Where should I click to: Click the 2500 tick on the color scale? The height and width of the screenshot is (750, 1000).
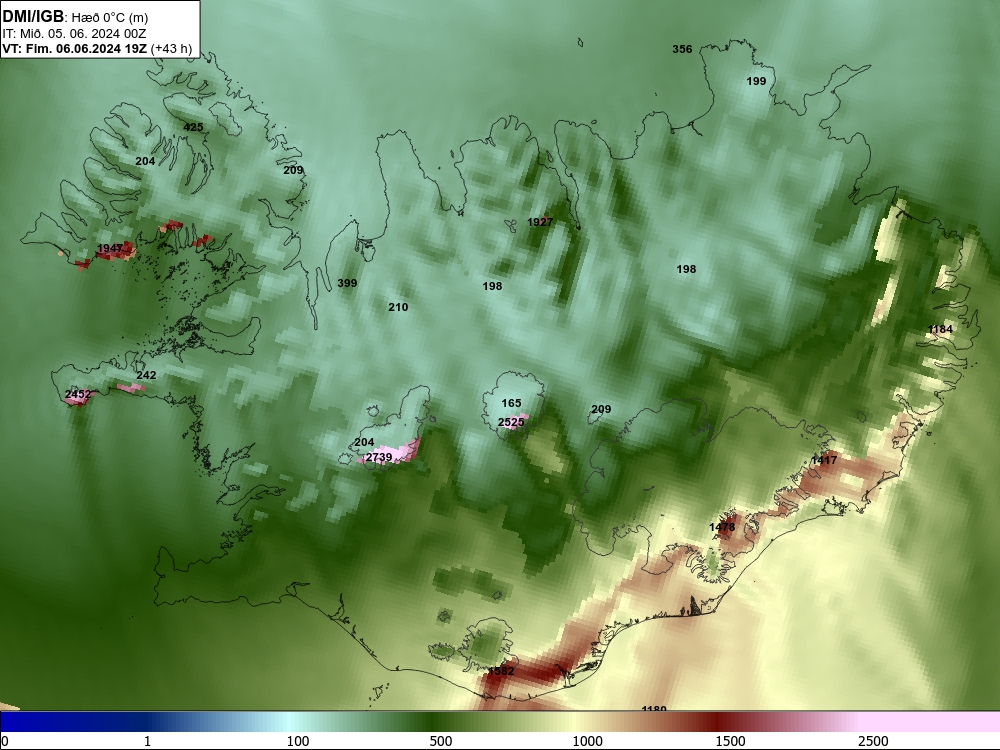coord(873,741)
